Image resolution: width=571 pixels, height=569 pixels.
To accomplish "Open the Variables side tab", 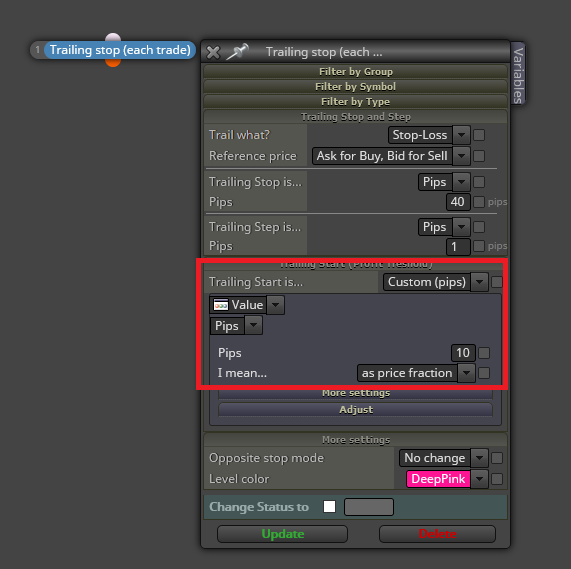I will pos(518,74).
